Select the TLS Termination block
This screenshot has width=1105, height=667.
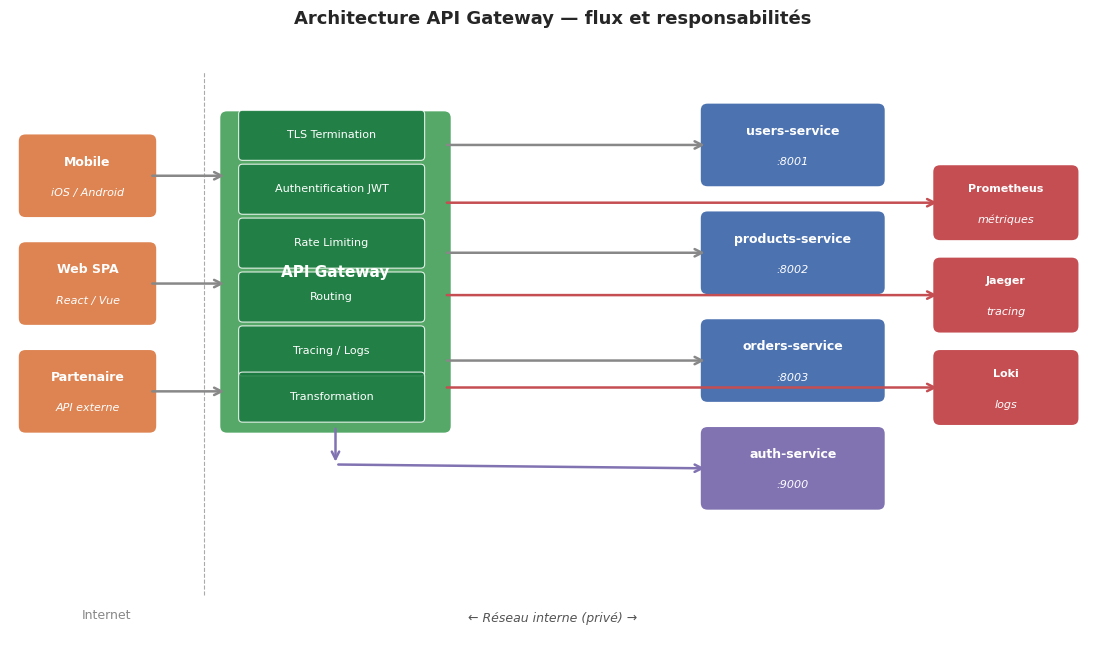click(x=331, y=135)
